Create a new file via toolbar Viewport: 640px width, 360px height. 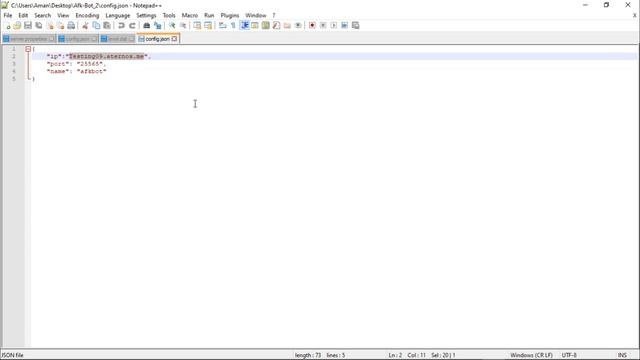coord(7,26)
